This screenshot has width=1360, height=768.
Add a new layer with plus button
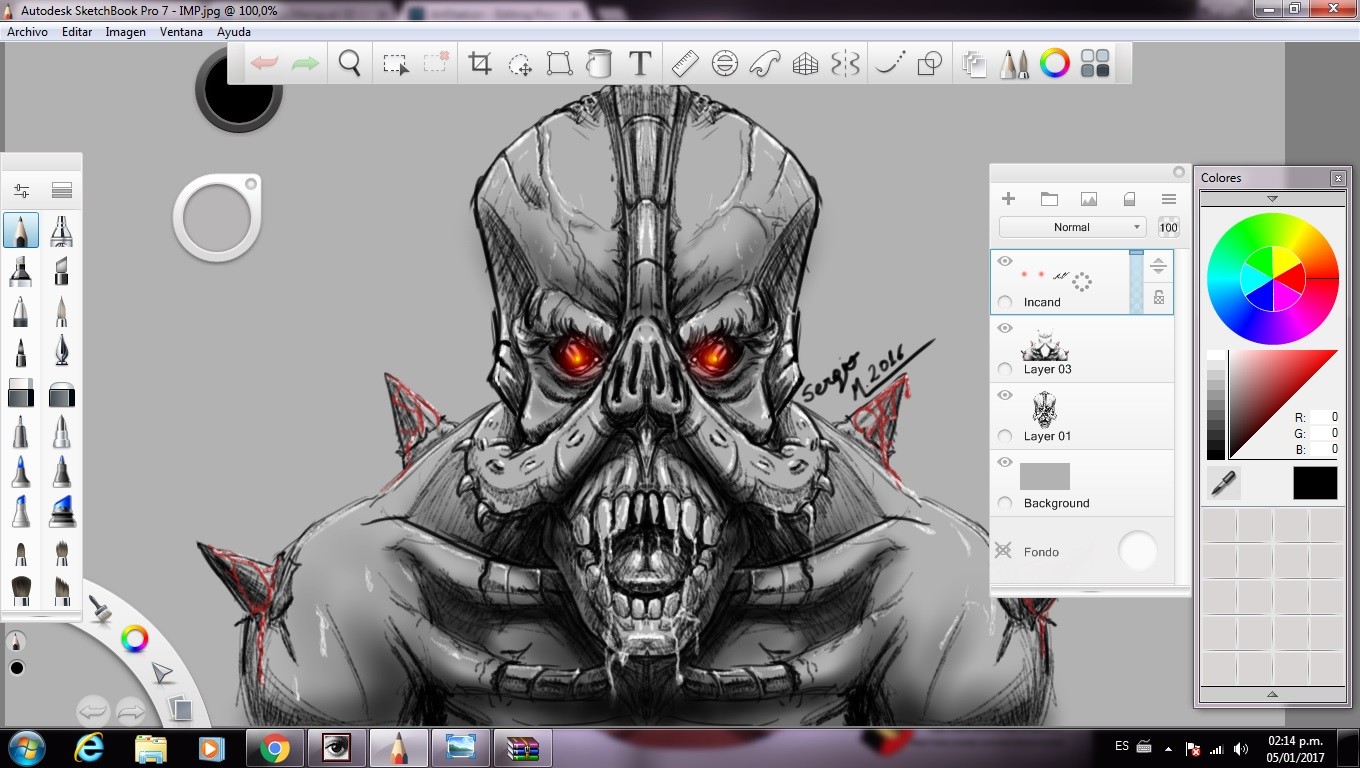tap(1008, 199)
